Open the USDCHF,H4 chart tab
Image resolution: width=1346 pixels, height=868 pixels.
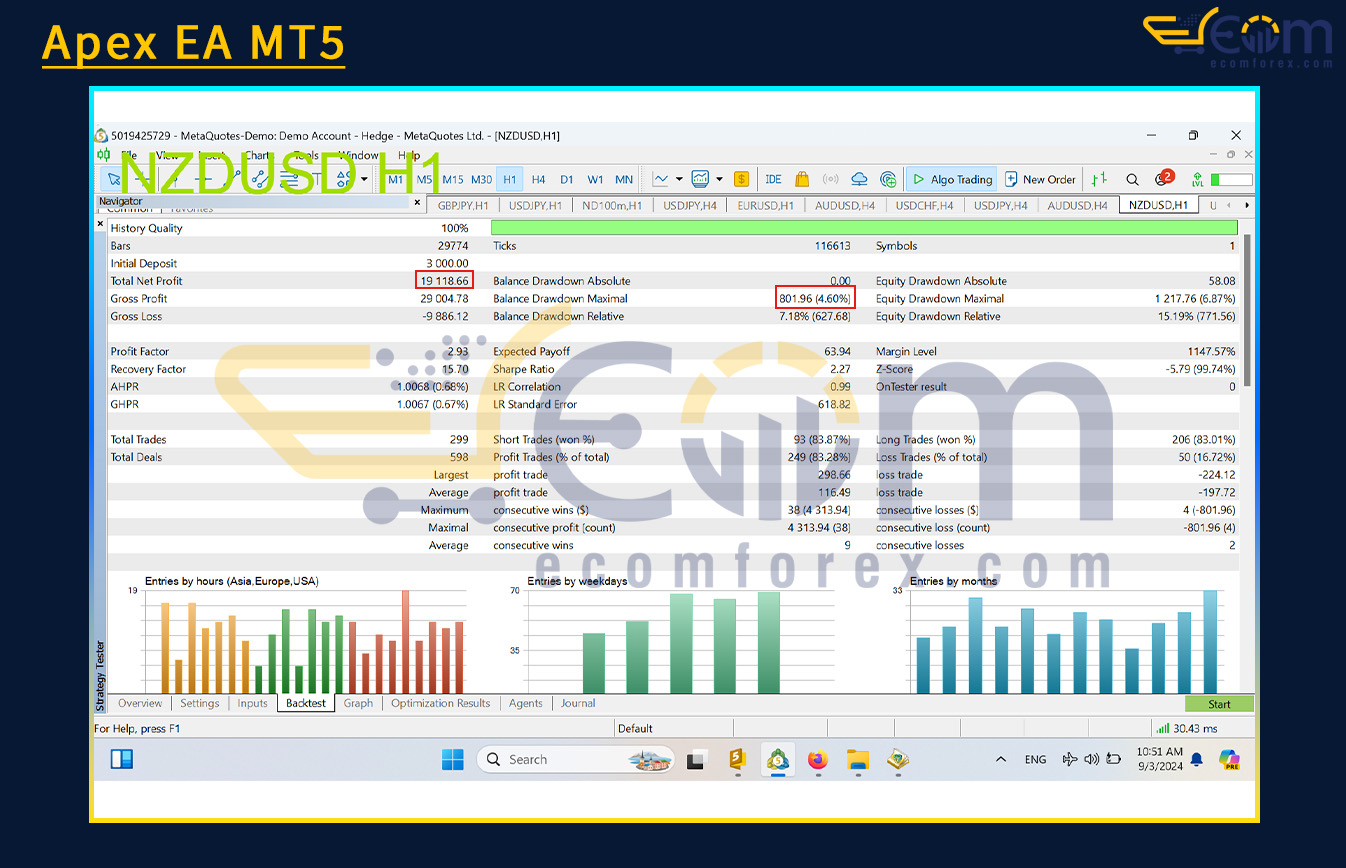(924, 205)
